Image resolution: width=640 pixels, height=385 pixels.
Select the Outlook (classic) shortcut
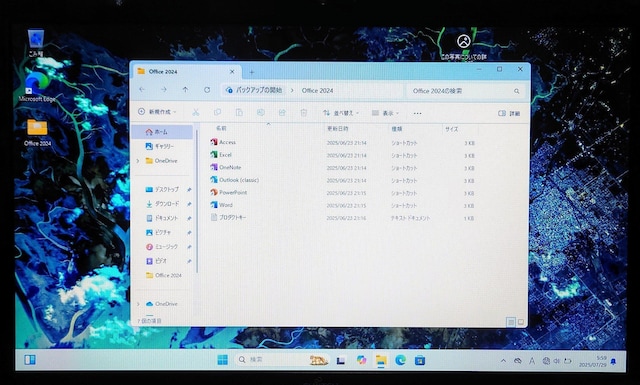[x=235, y=180]
